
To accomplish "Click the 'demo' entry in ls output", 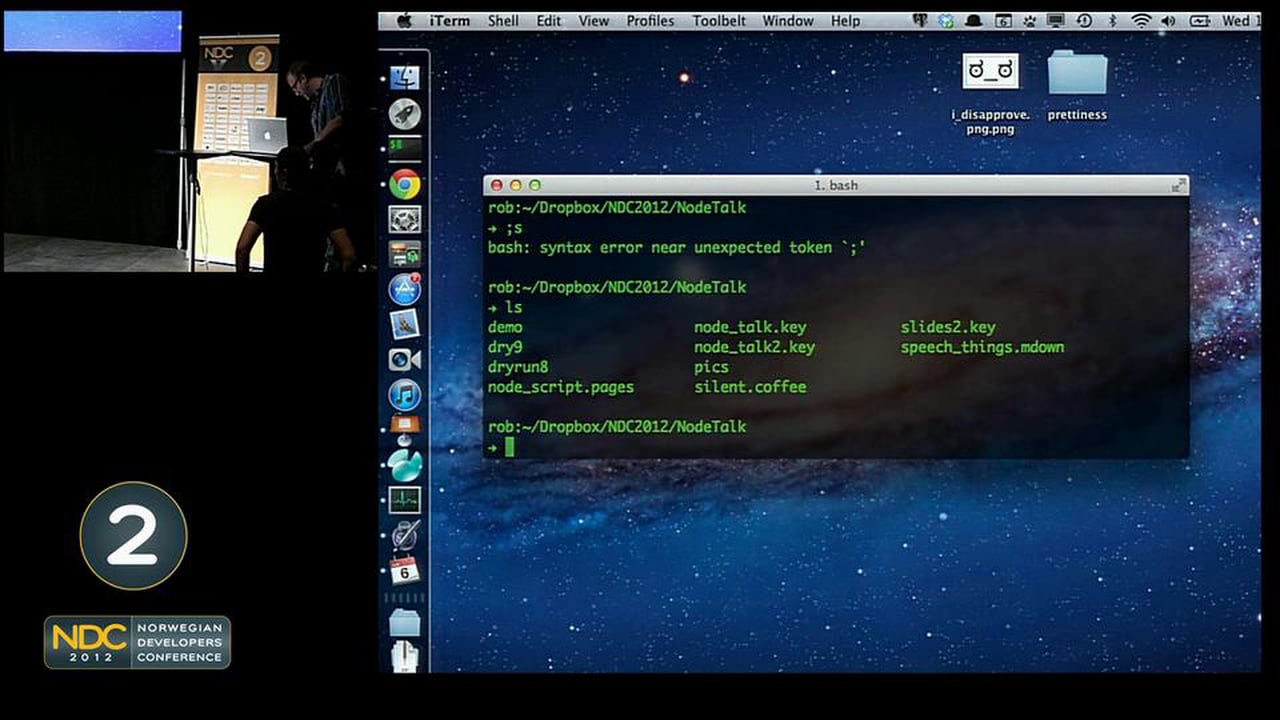I will (x=505, y=327).
